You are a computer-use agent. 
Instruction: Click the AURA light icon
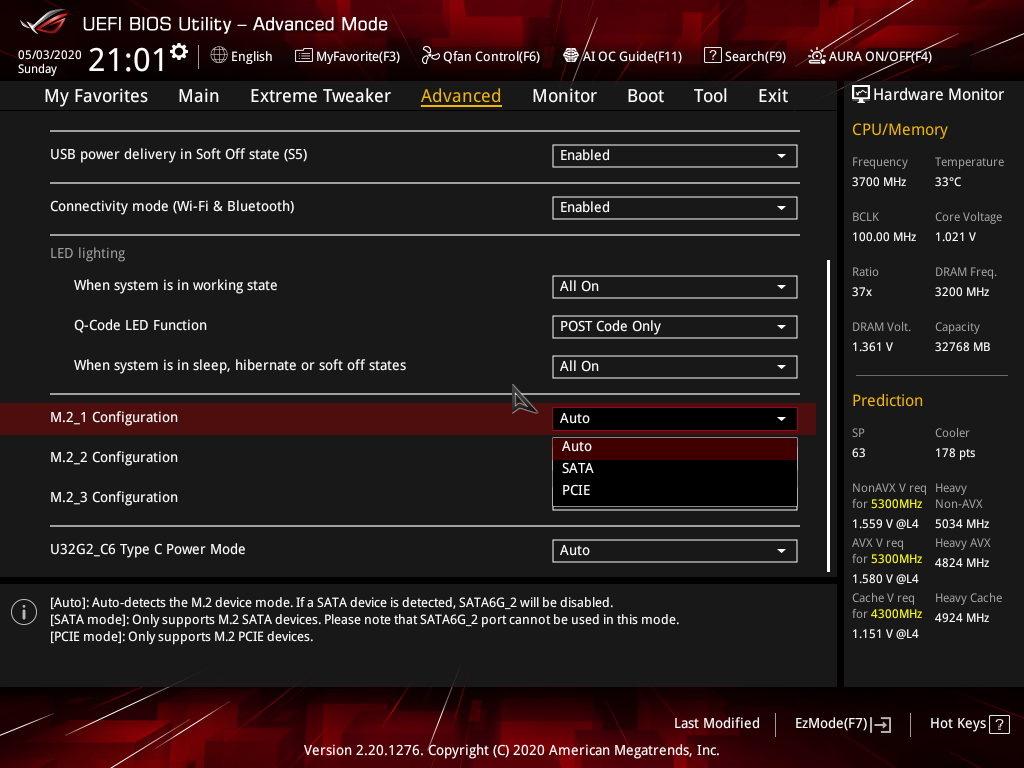[816, 56]
